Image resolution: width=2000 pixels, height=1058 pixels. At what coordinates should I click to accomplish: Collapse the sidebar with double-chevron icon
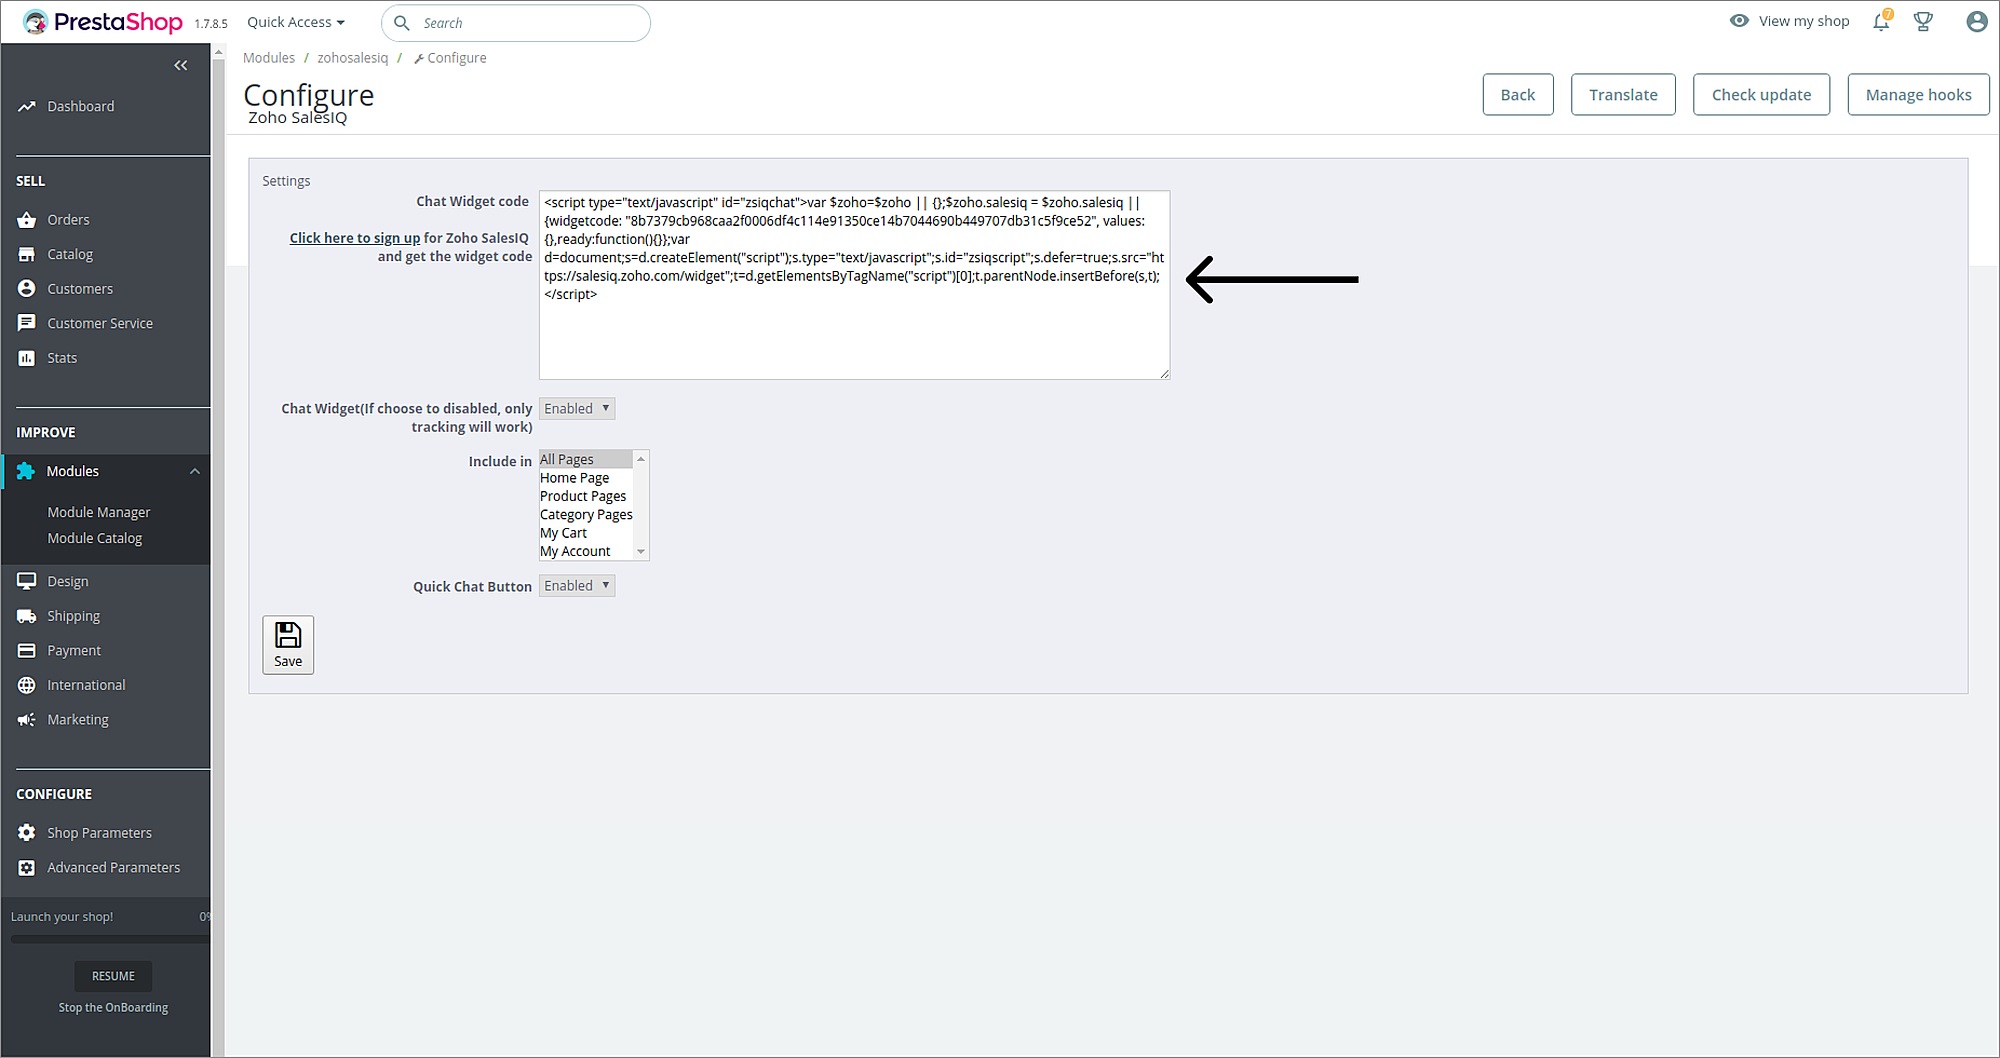(181, 66)
